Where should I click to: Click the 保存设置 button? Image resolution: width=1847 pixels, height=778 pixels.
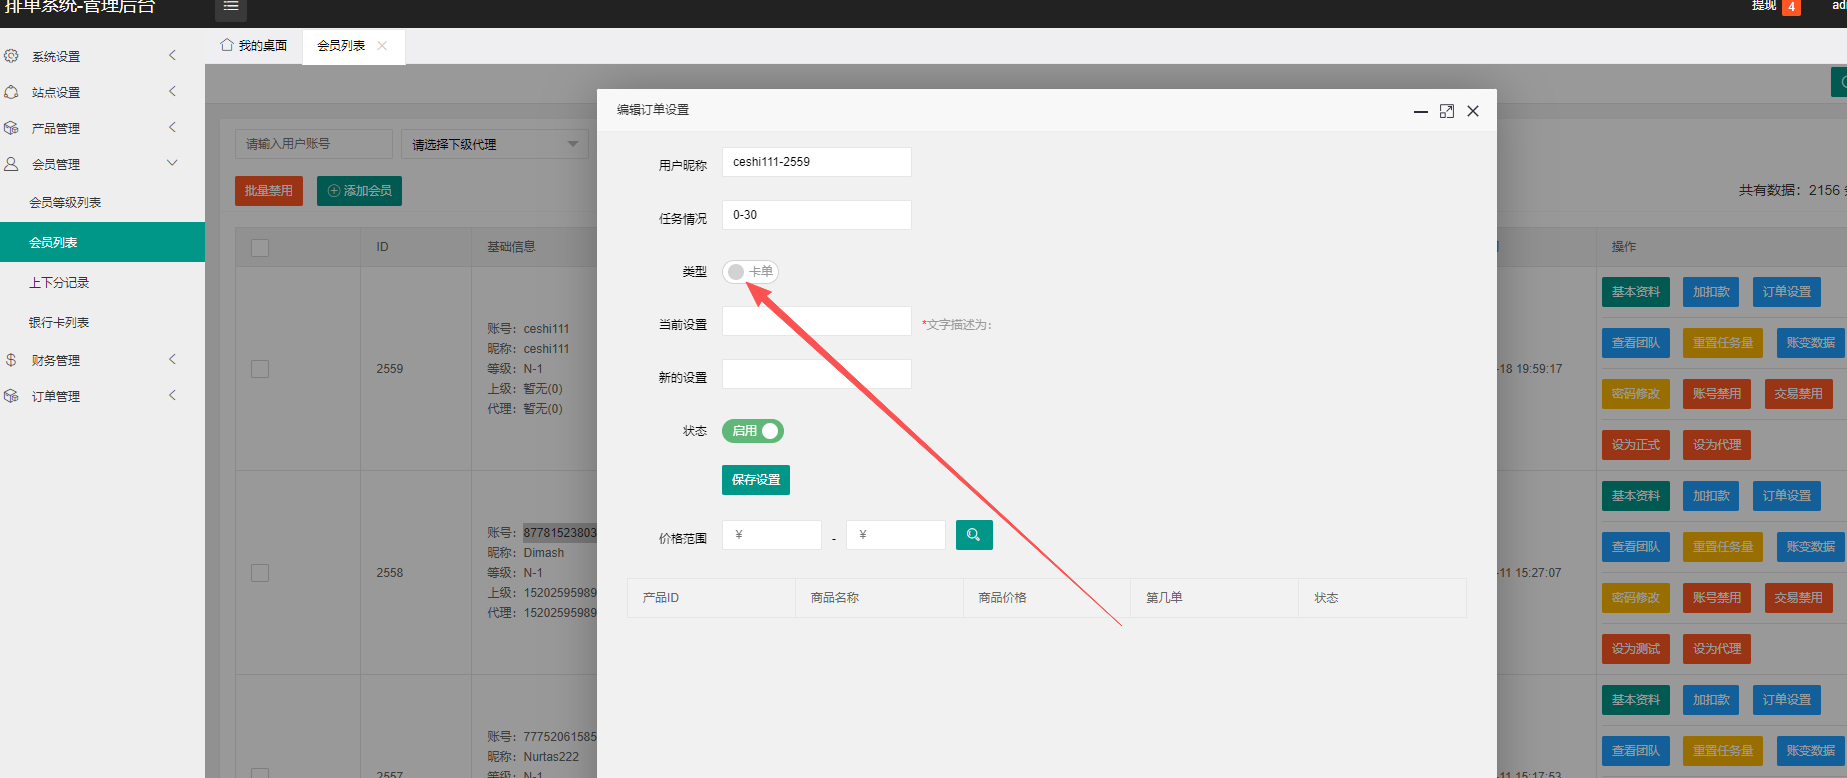(x=756, y=480)
